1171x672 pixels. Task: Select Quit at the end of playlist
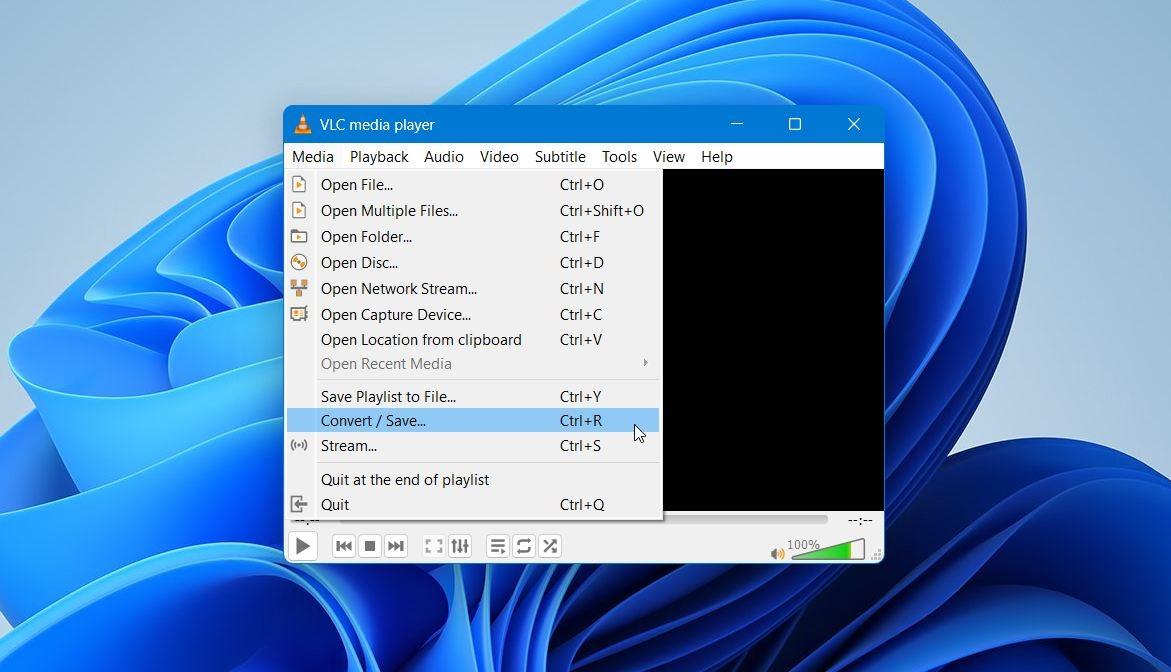coord(404,480)
